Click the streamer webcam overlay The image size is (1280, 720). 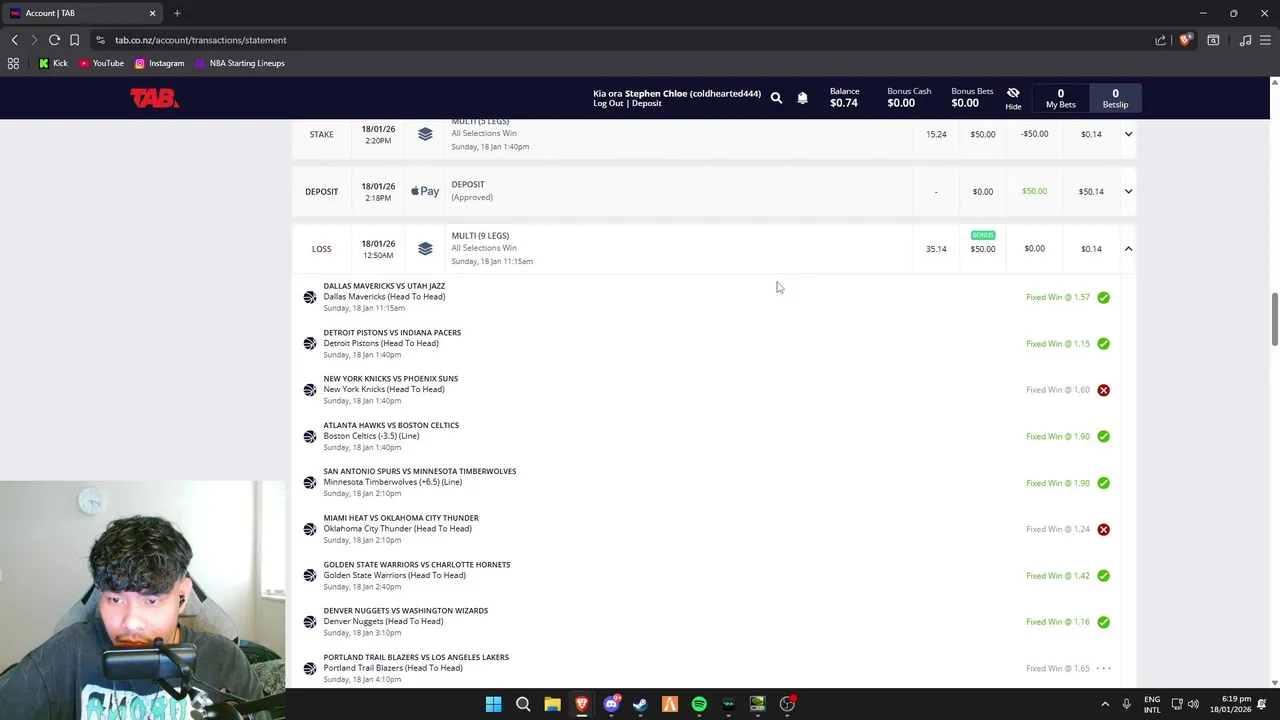[143, 600]
